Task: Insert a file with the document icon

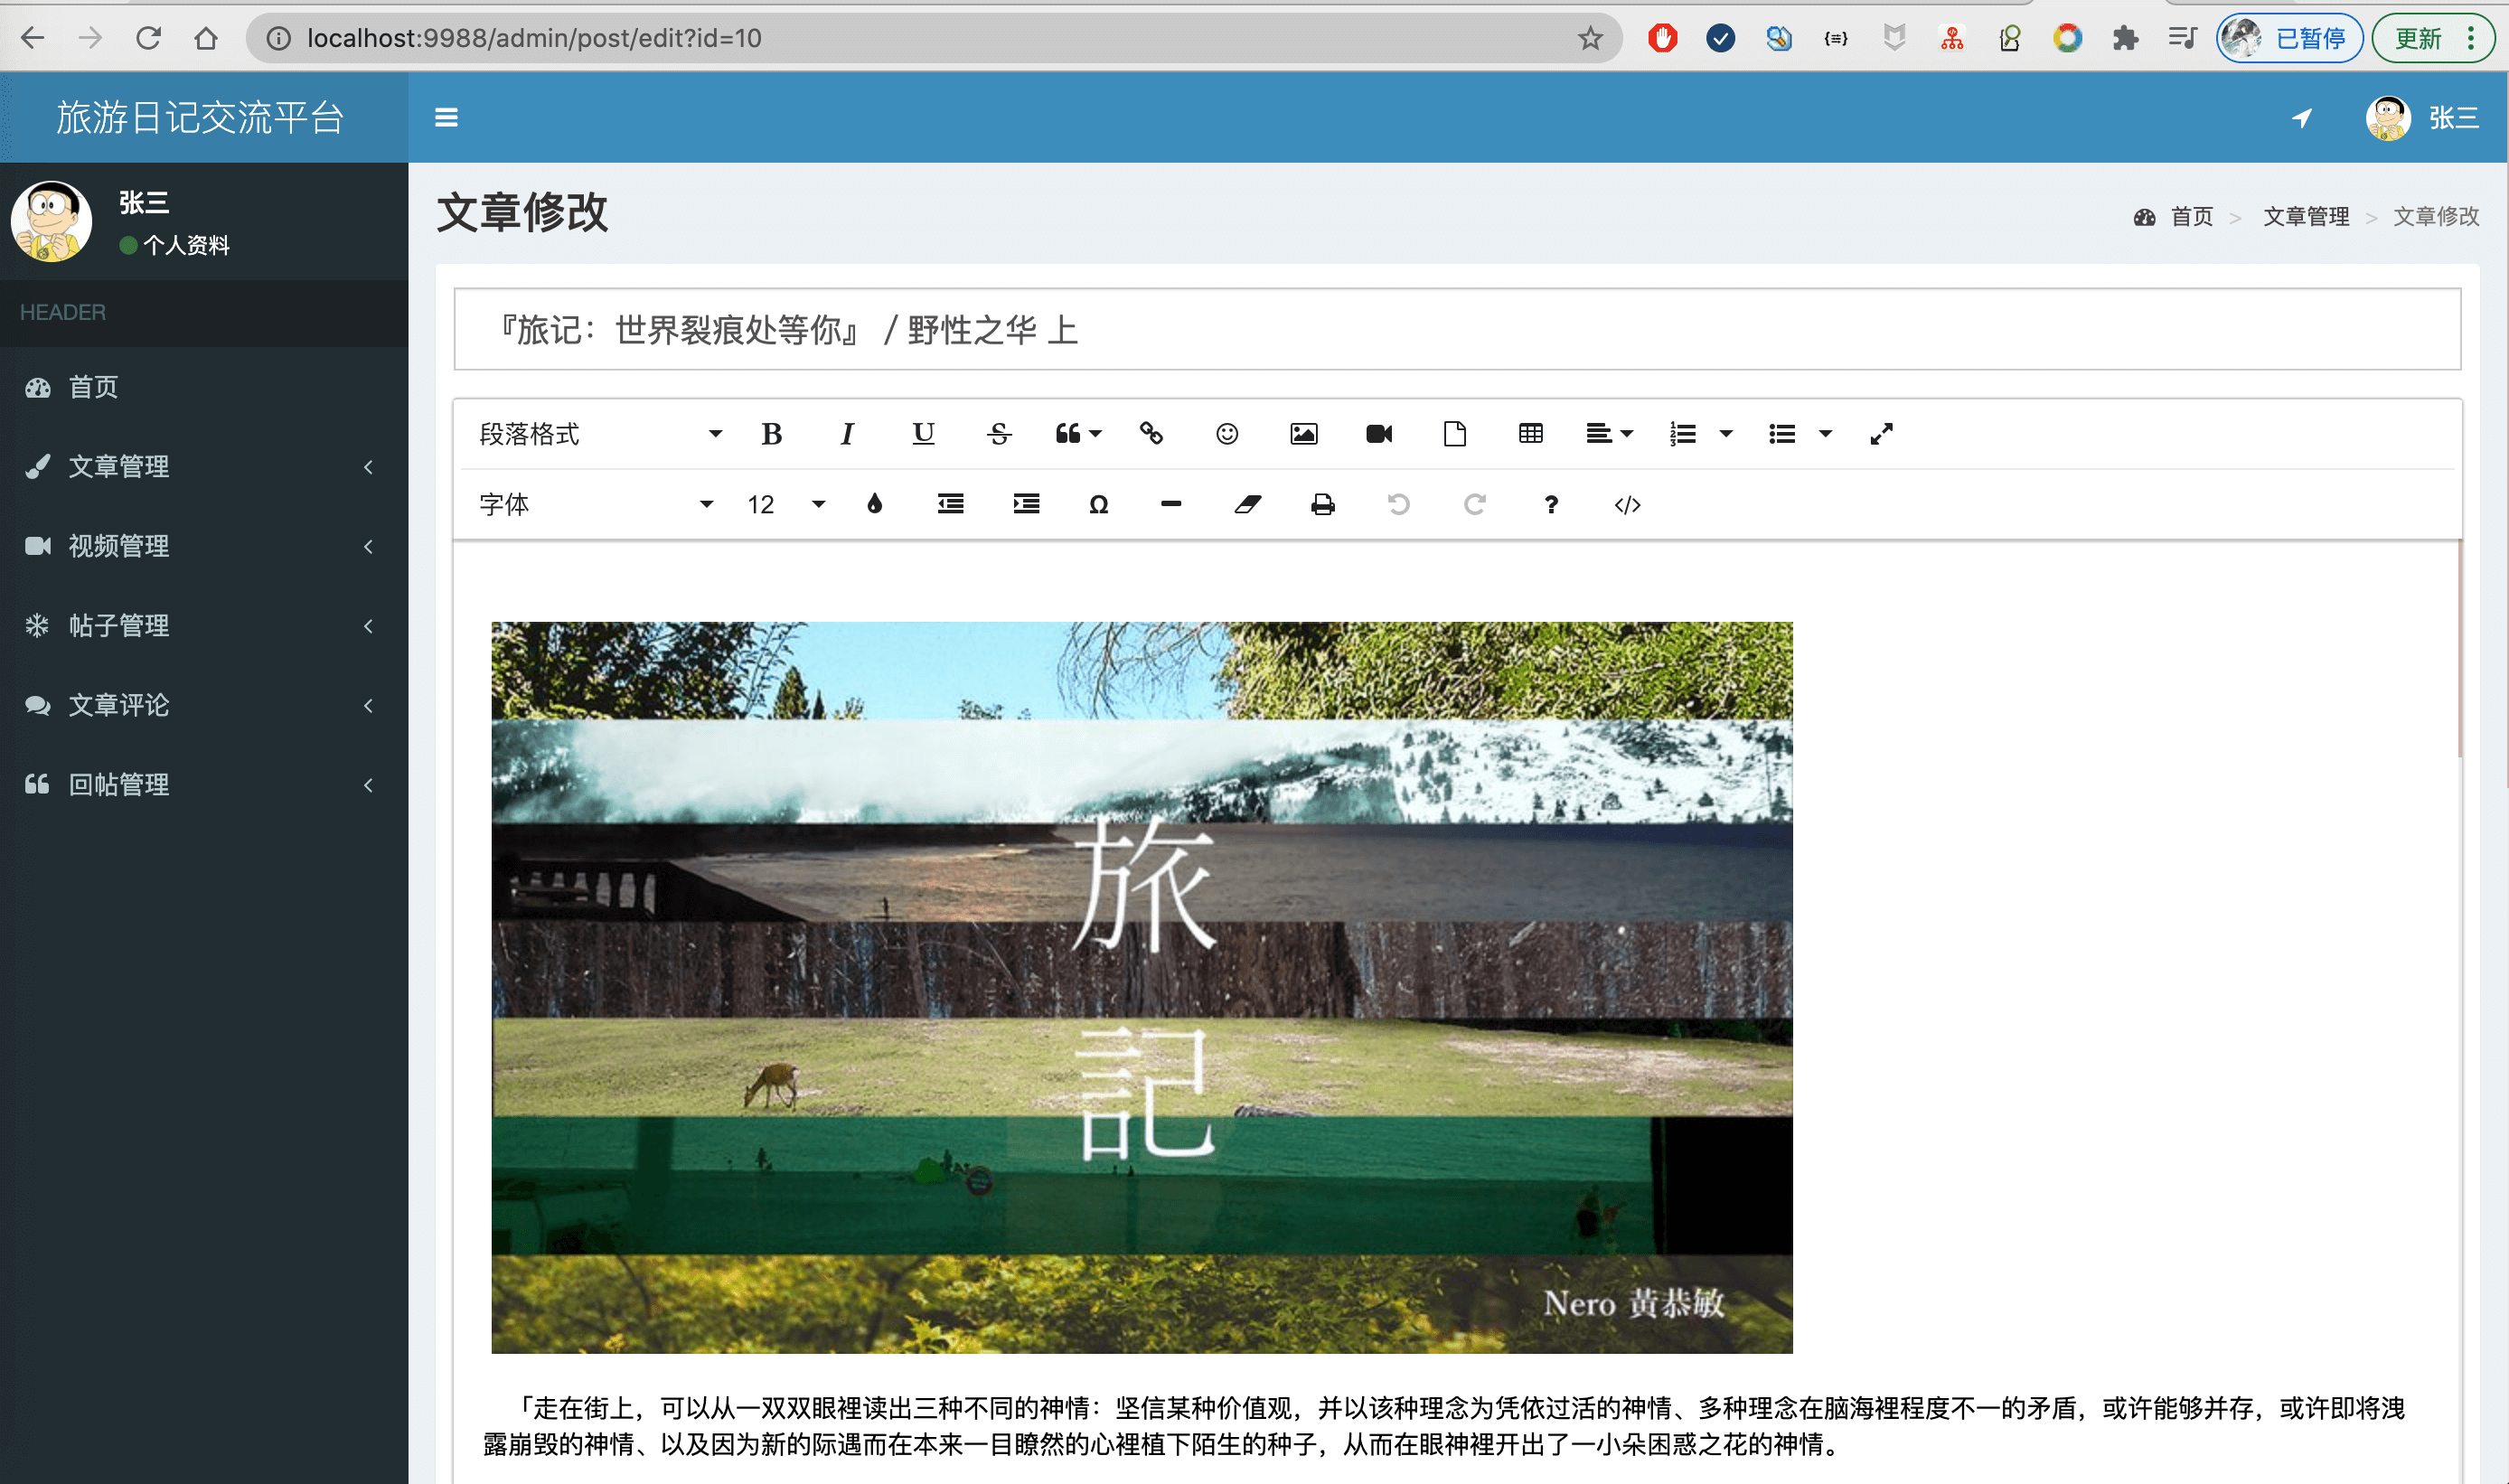Action: click(x=1455, y=434)
